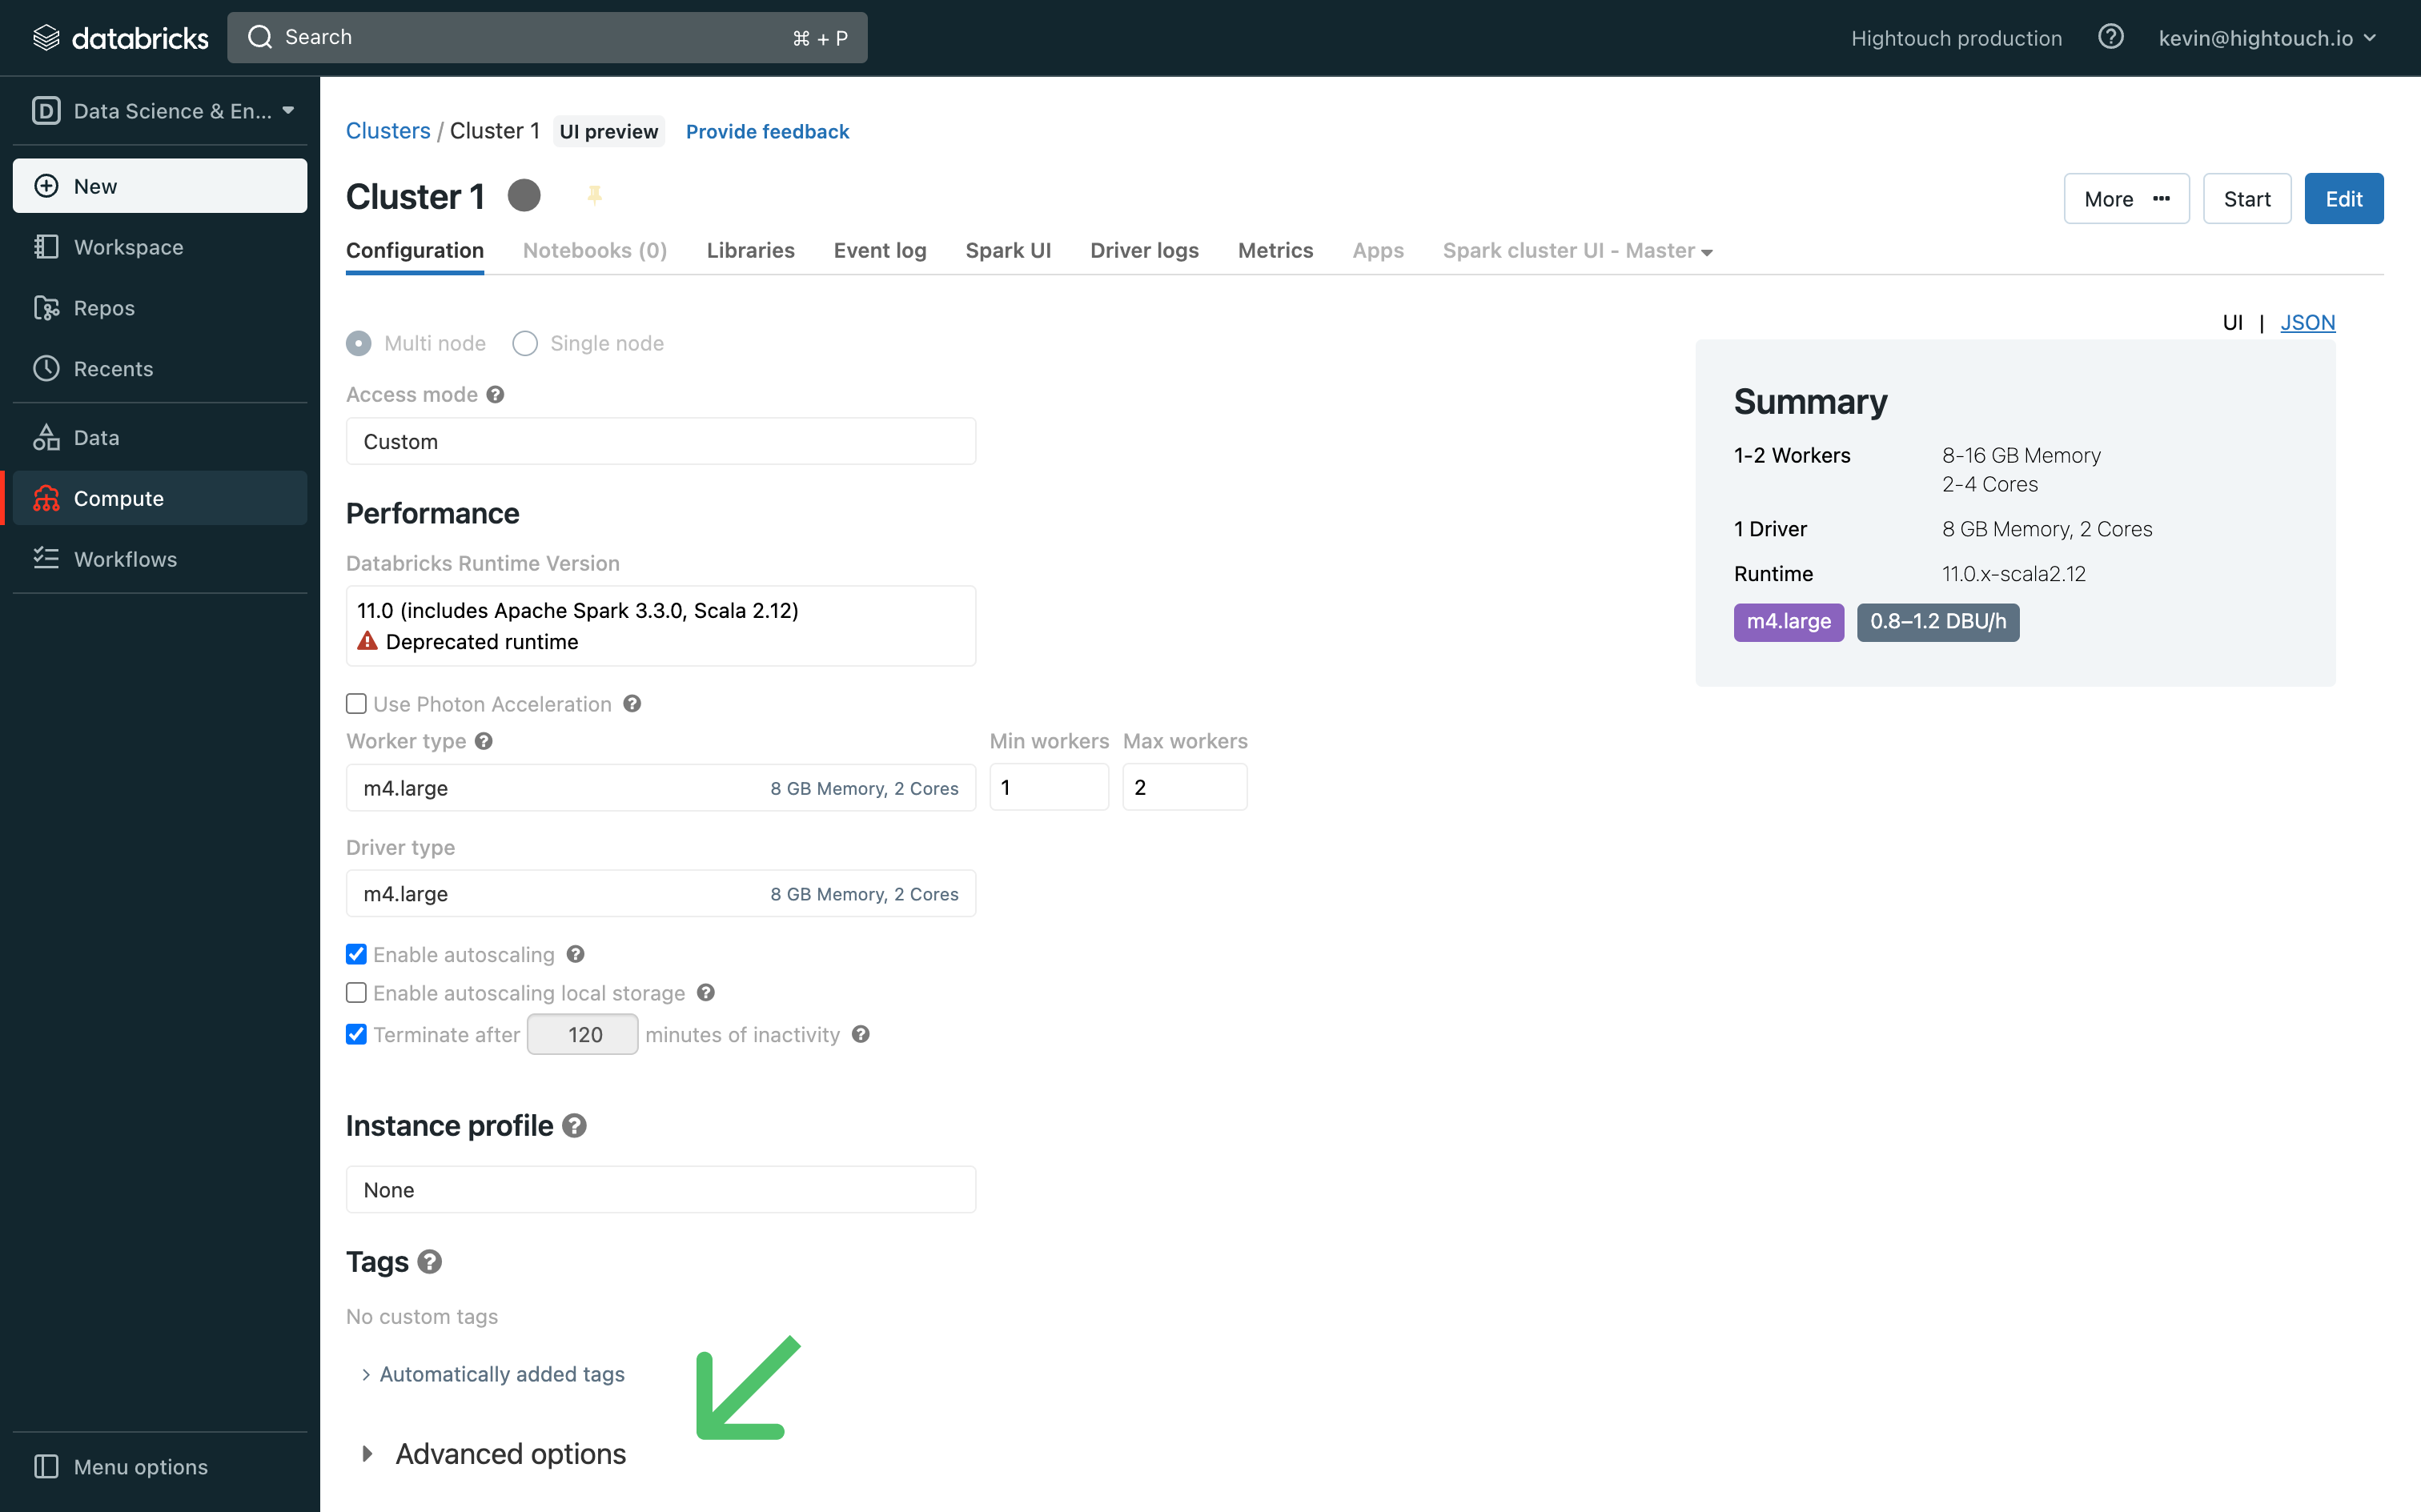Click the New sidebar icon
Viewport: 2421px width, 1512px height.
tap(49, 185)
